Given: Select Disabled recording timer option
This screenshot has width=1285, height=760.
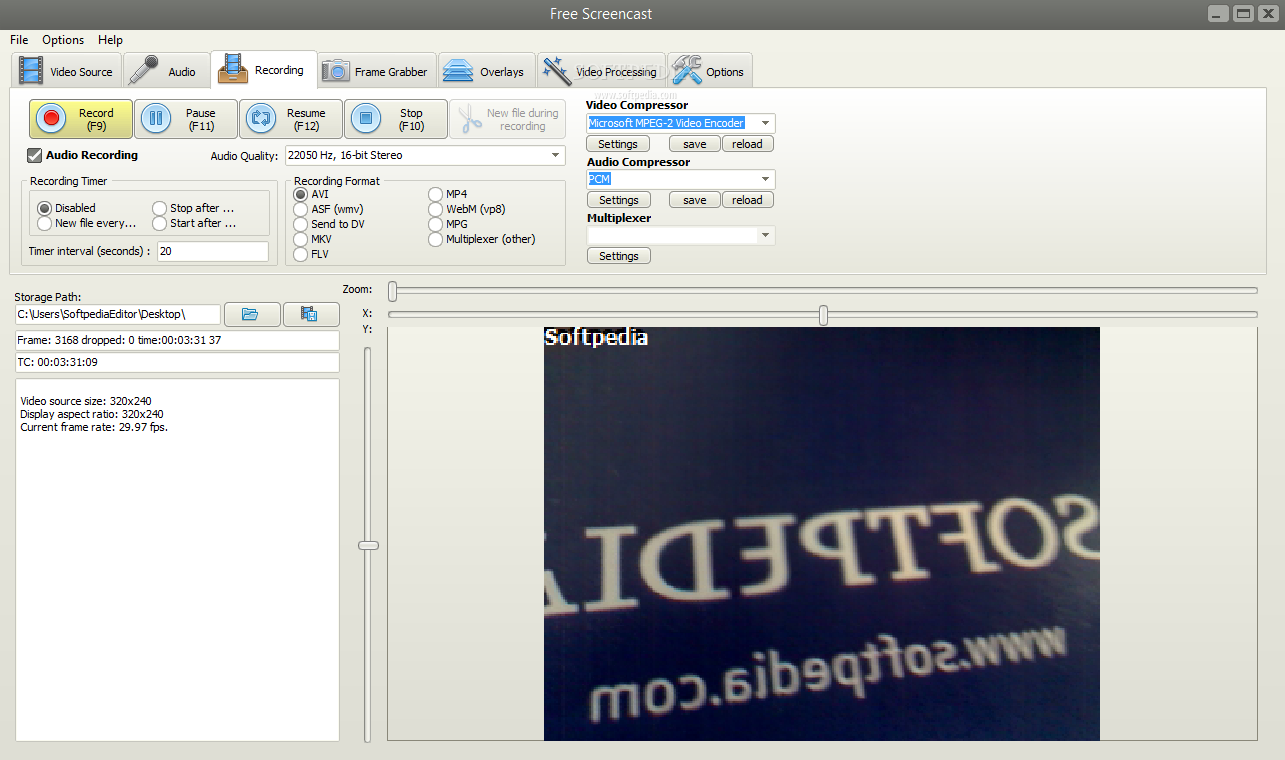Looking at the screenshot, I should pyautogui.click(x=44, y=208).
